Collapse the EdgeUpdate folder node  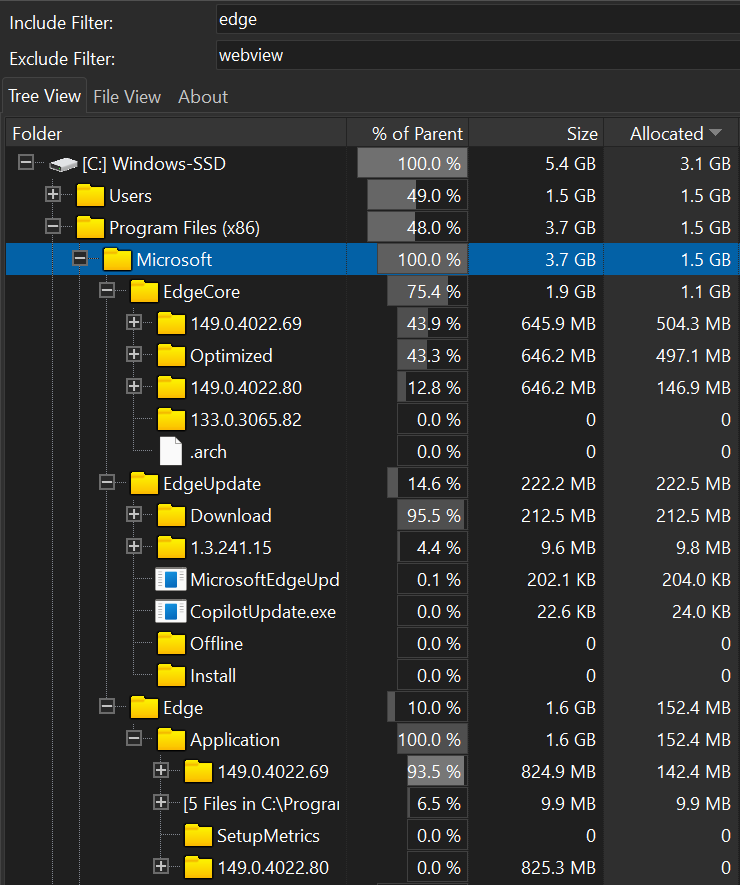pos(107,482)
